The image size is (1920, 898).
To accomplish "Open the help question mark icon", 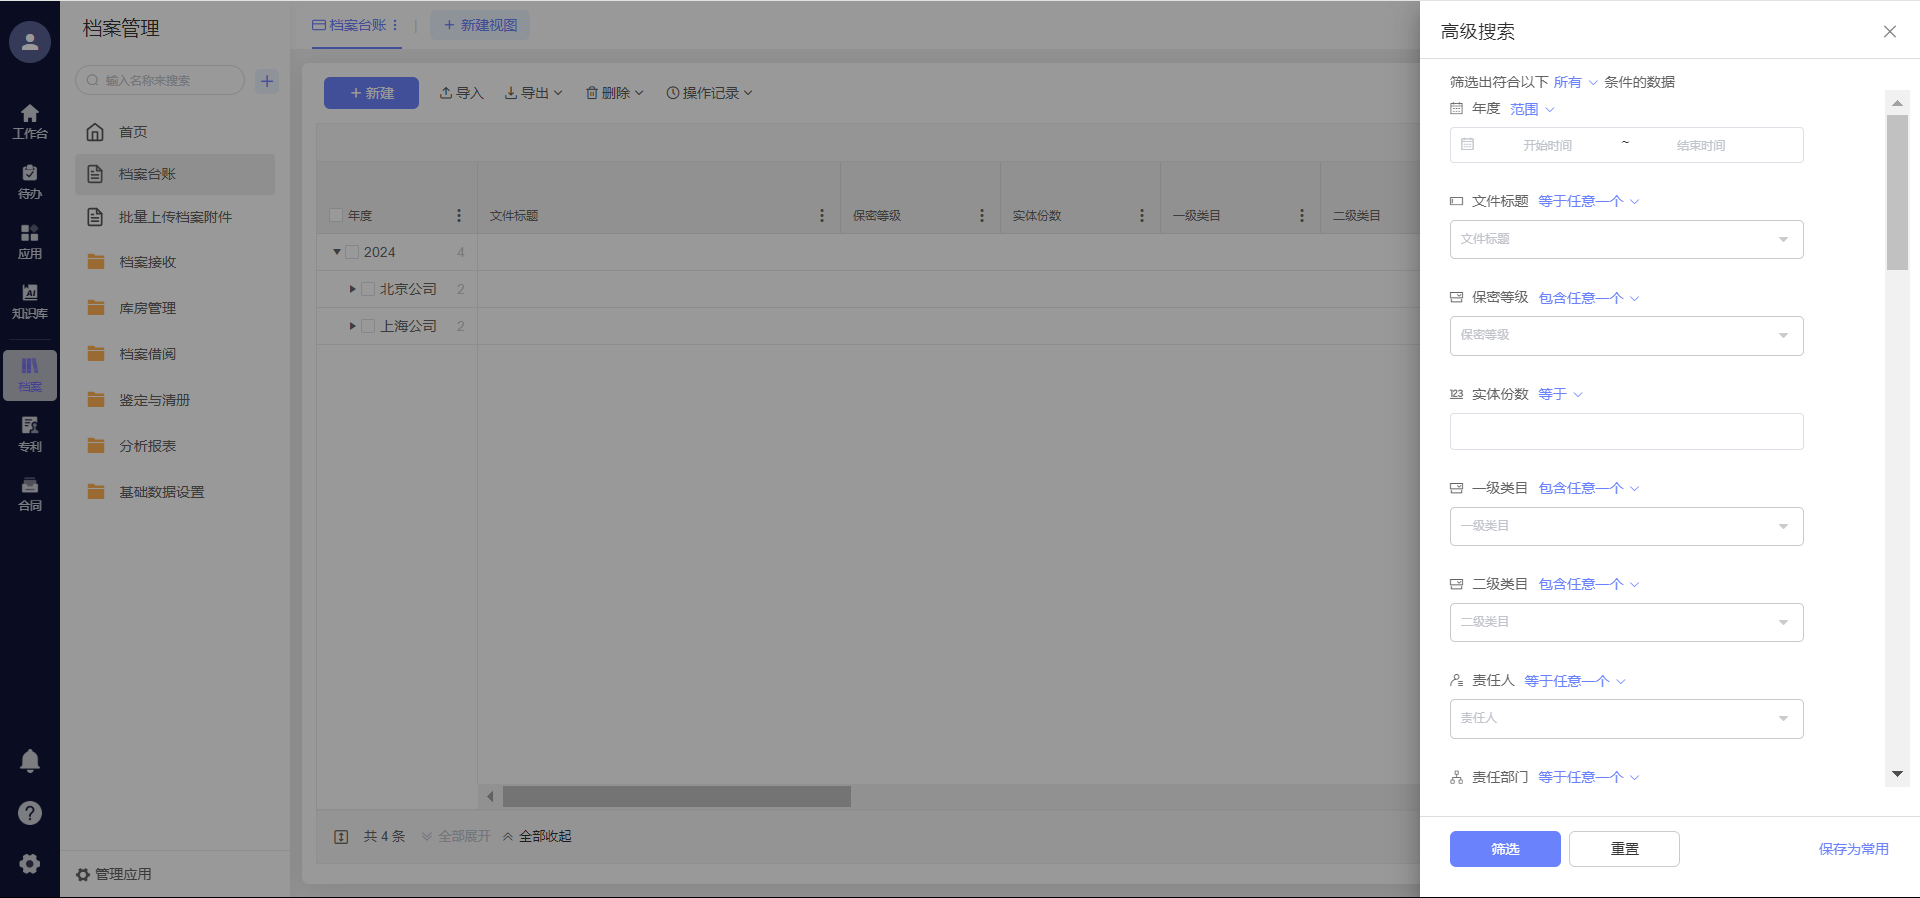I will click(x=30, y=813).
